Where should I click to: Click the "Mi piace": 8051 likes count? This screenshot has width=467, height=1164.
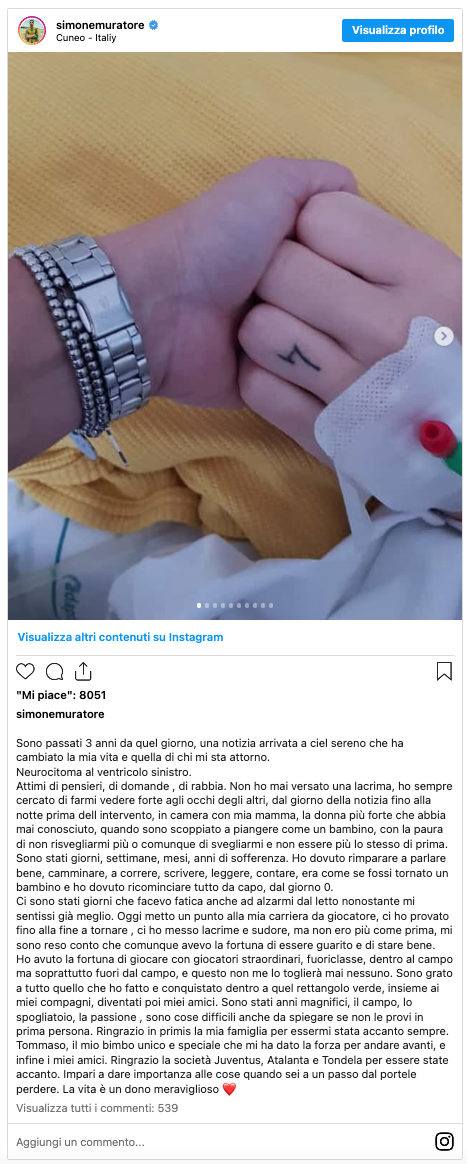(62, 696)
